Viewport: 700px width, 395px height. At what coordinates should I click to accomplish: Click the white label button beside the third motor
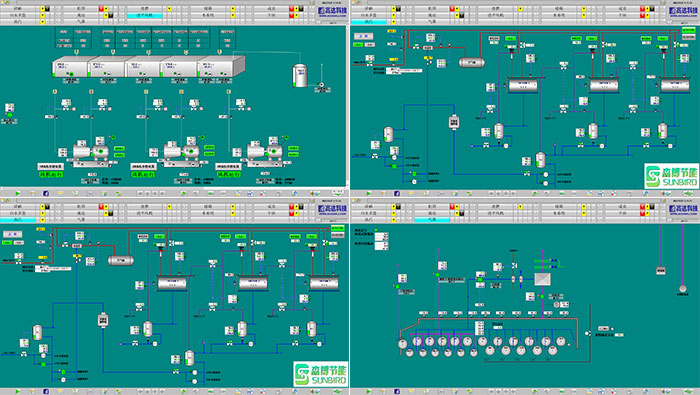228,166
